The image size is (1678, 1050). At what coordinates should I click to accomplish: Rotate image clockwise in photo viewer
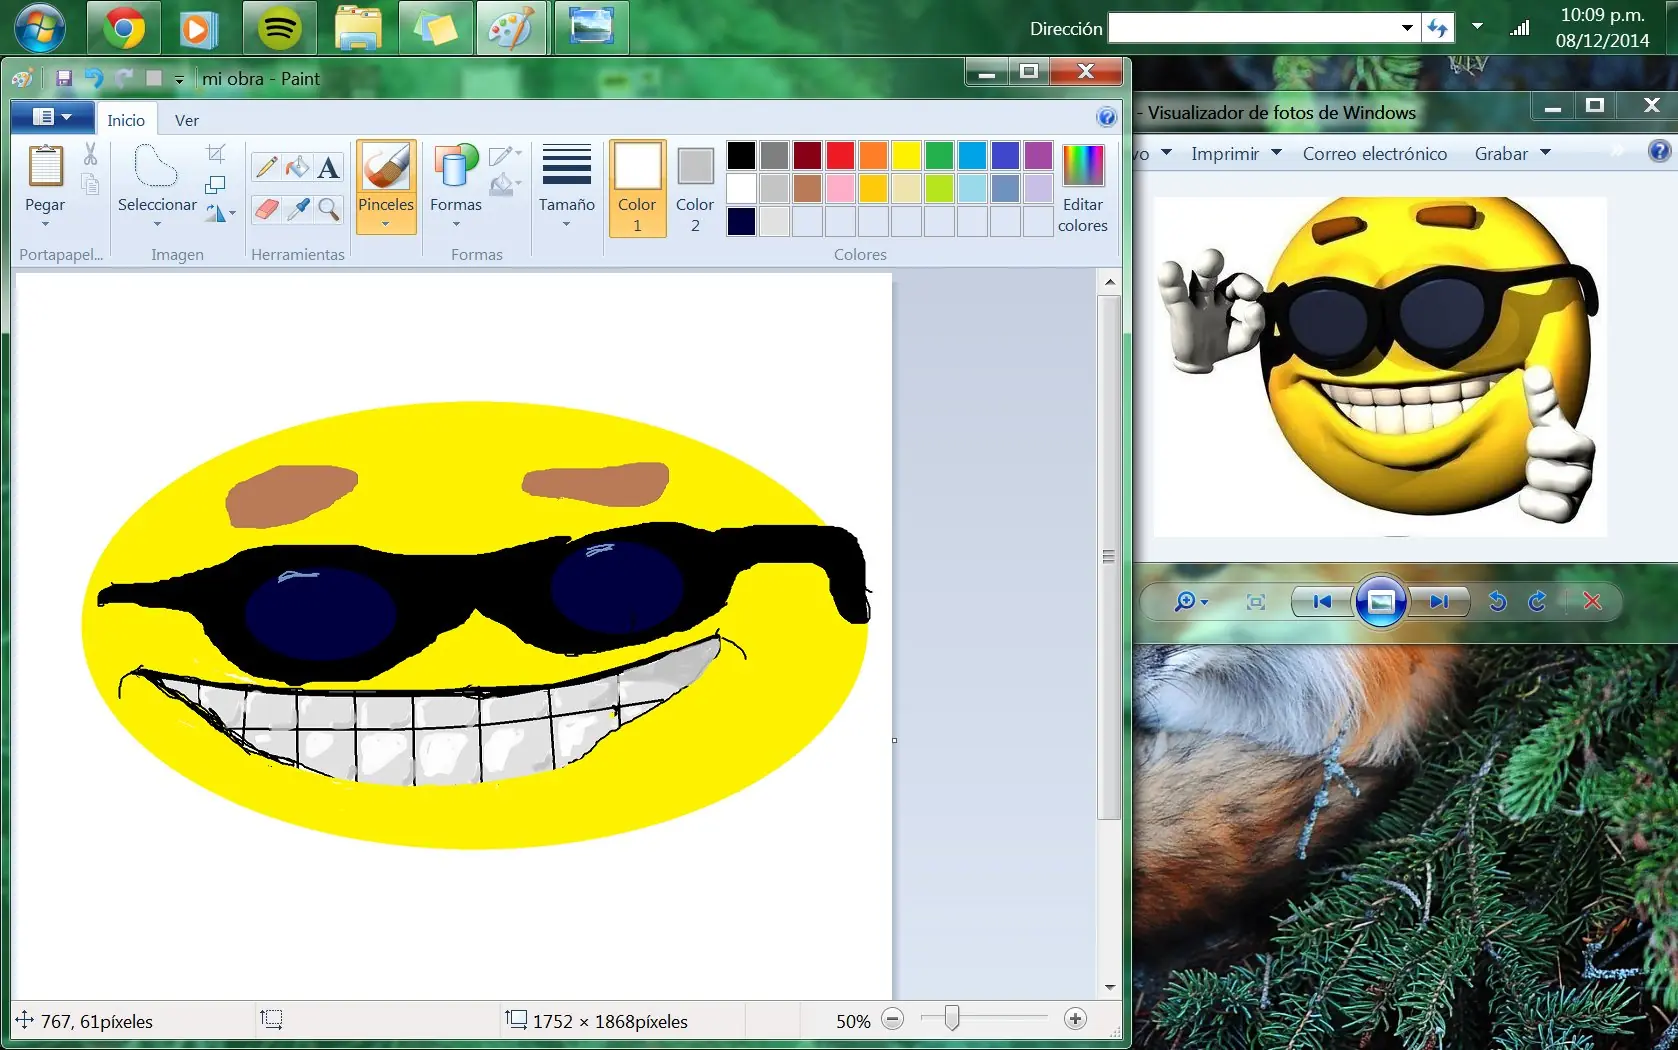pos(1537,601)
